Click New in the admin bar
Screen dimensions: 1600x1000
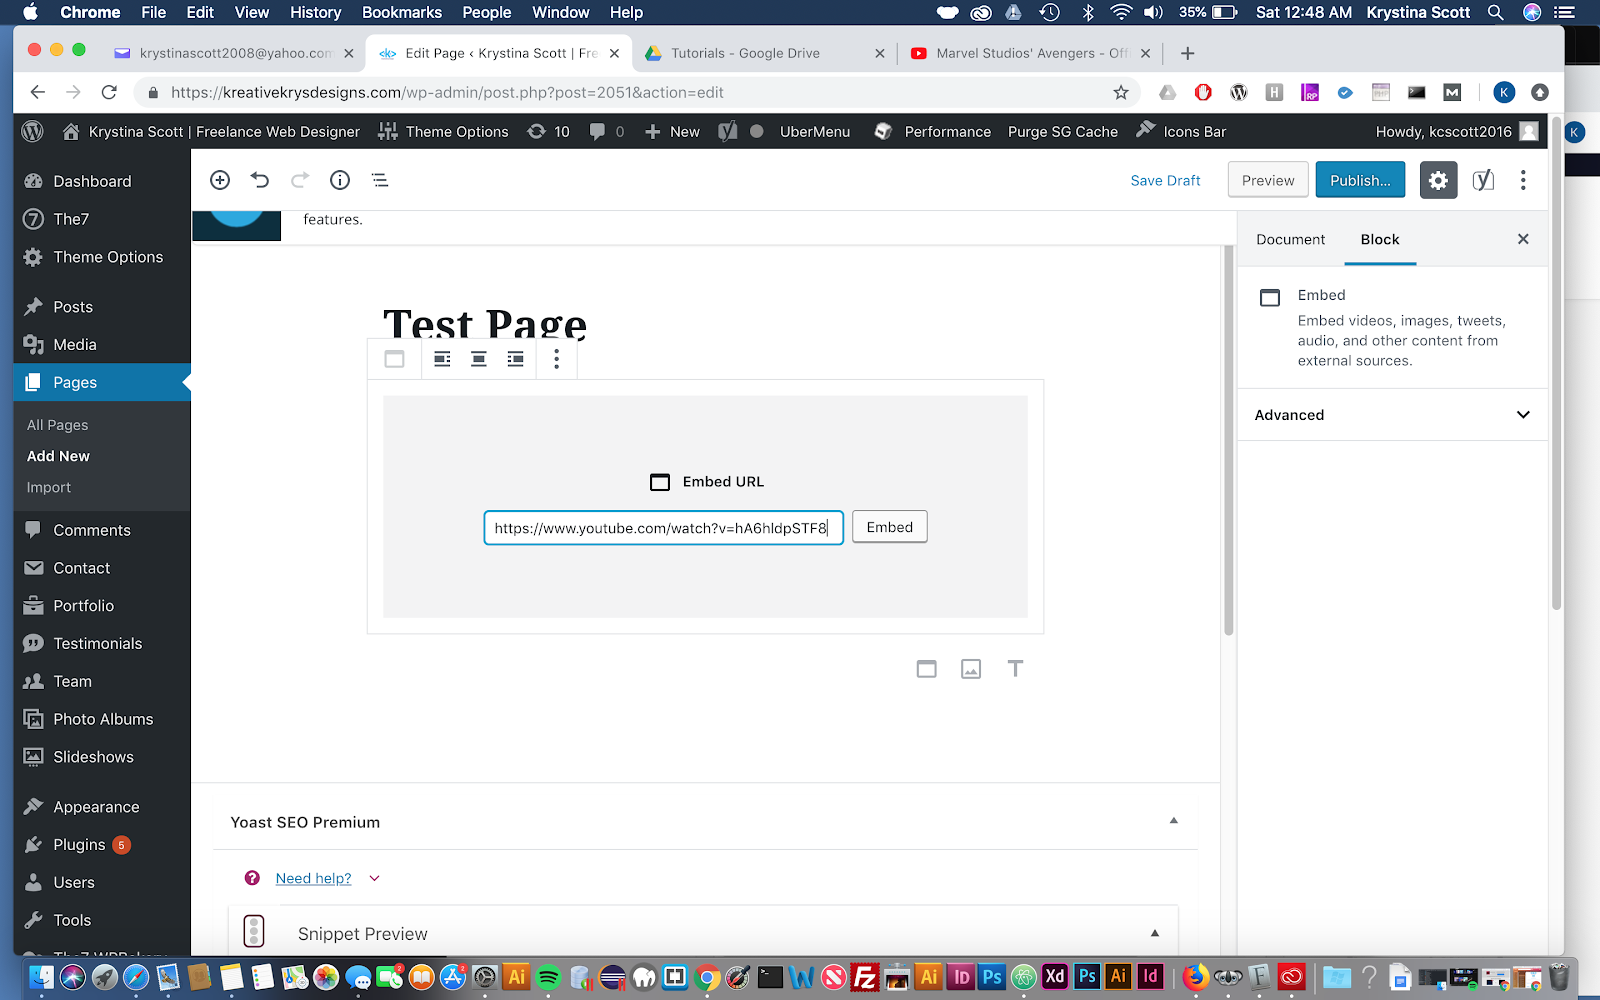click(672, 131)
